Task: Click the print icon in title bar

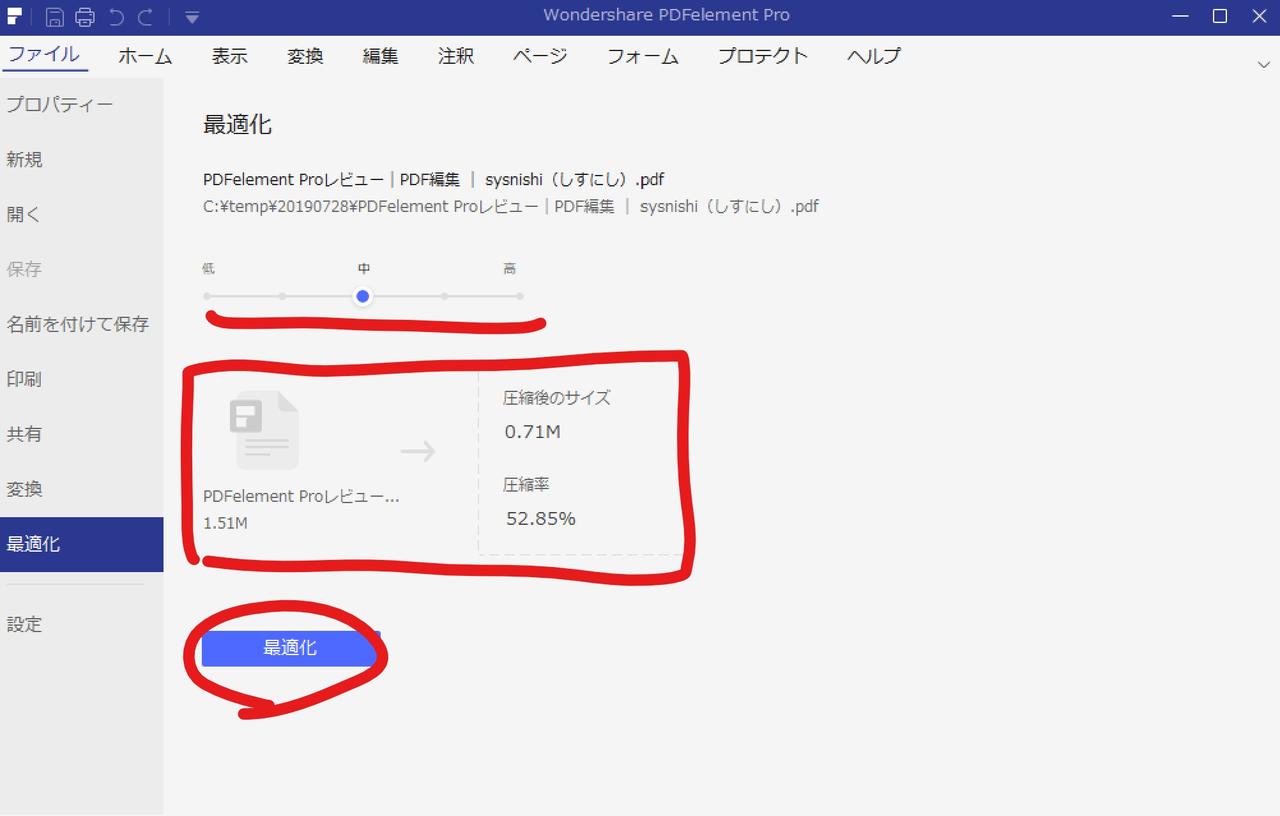Action: pyautogui.click(x=85, y=16)
